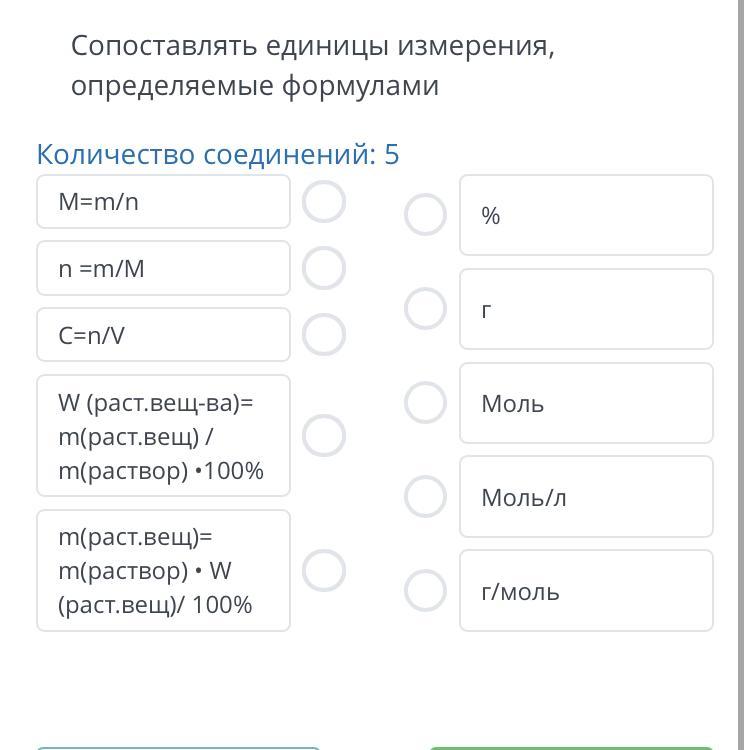Select the connector circle next to M=m/n
This screenshot has width=750, height=750.
point(324,202)
